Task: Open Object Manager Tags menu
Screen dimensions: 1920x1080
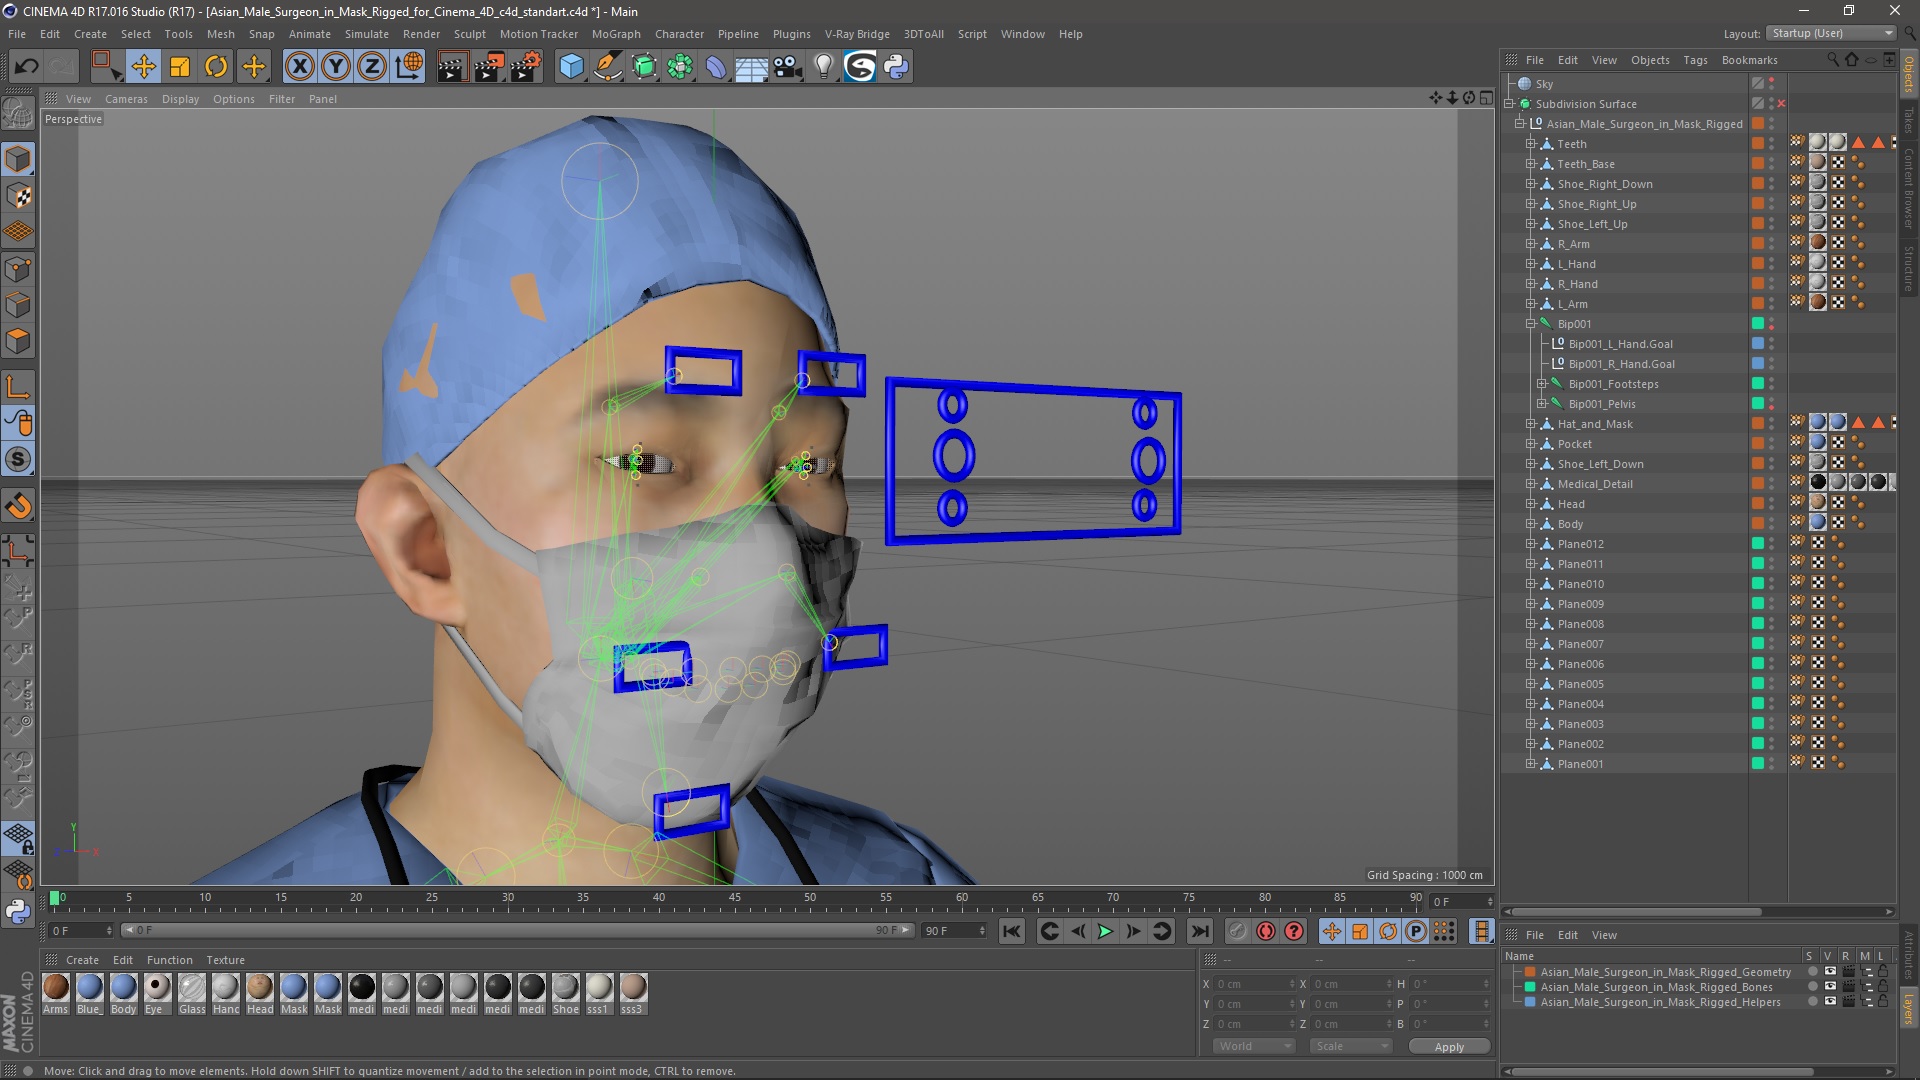Action: point(1695,60)
